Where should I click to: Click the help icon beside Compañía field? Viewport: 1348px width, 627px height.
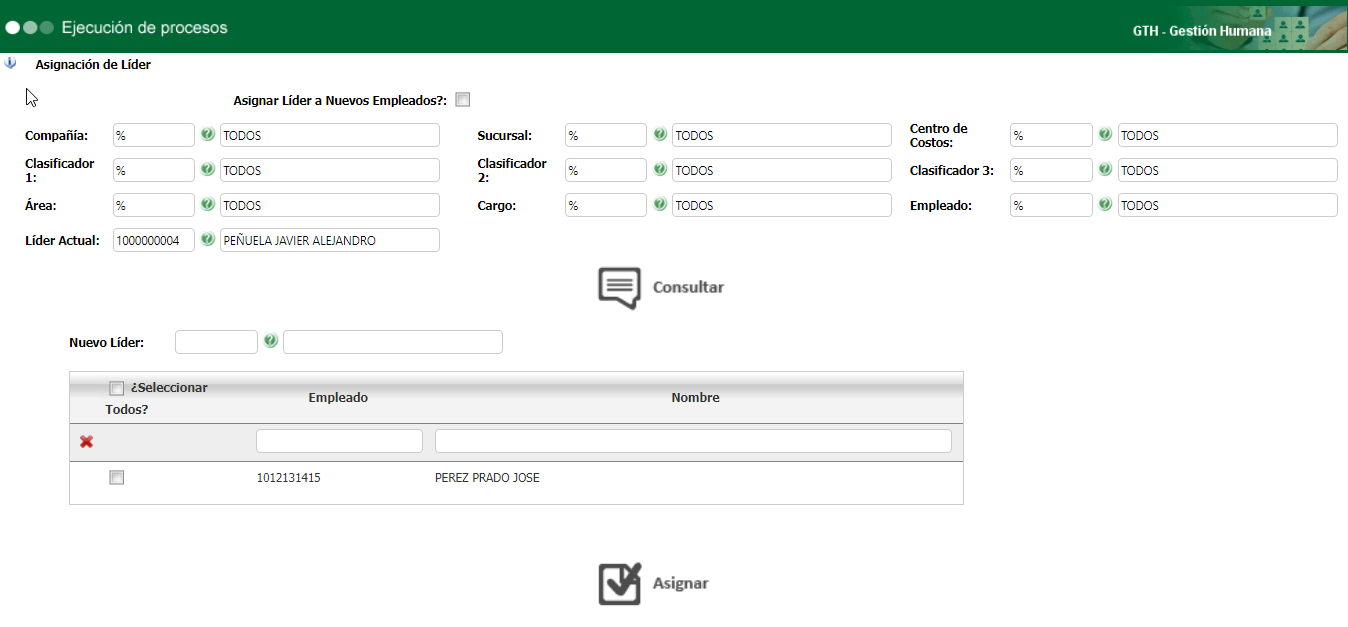coord(208,135)
